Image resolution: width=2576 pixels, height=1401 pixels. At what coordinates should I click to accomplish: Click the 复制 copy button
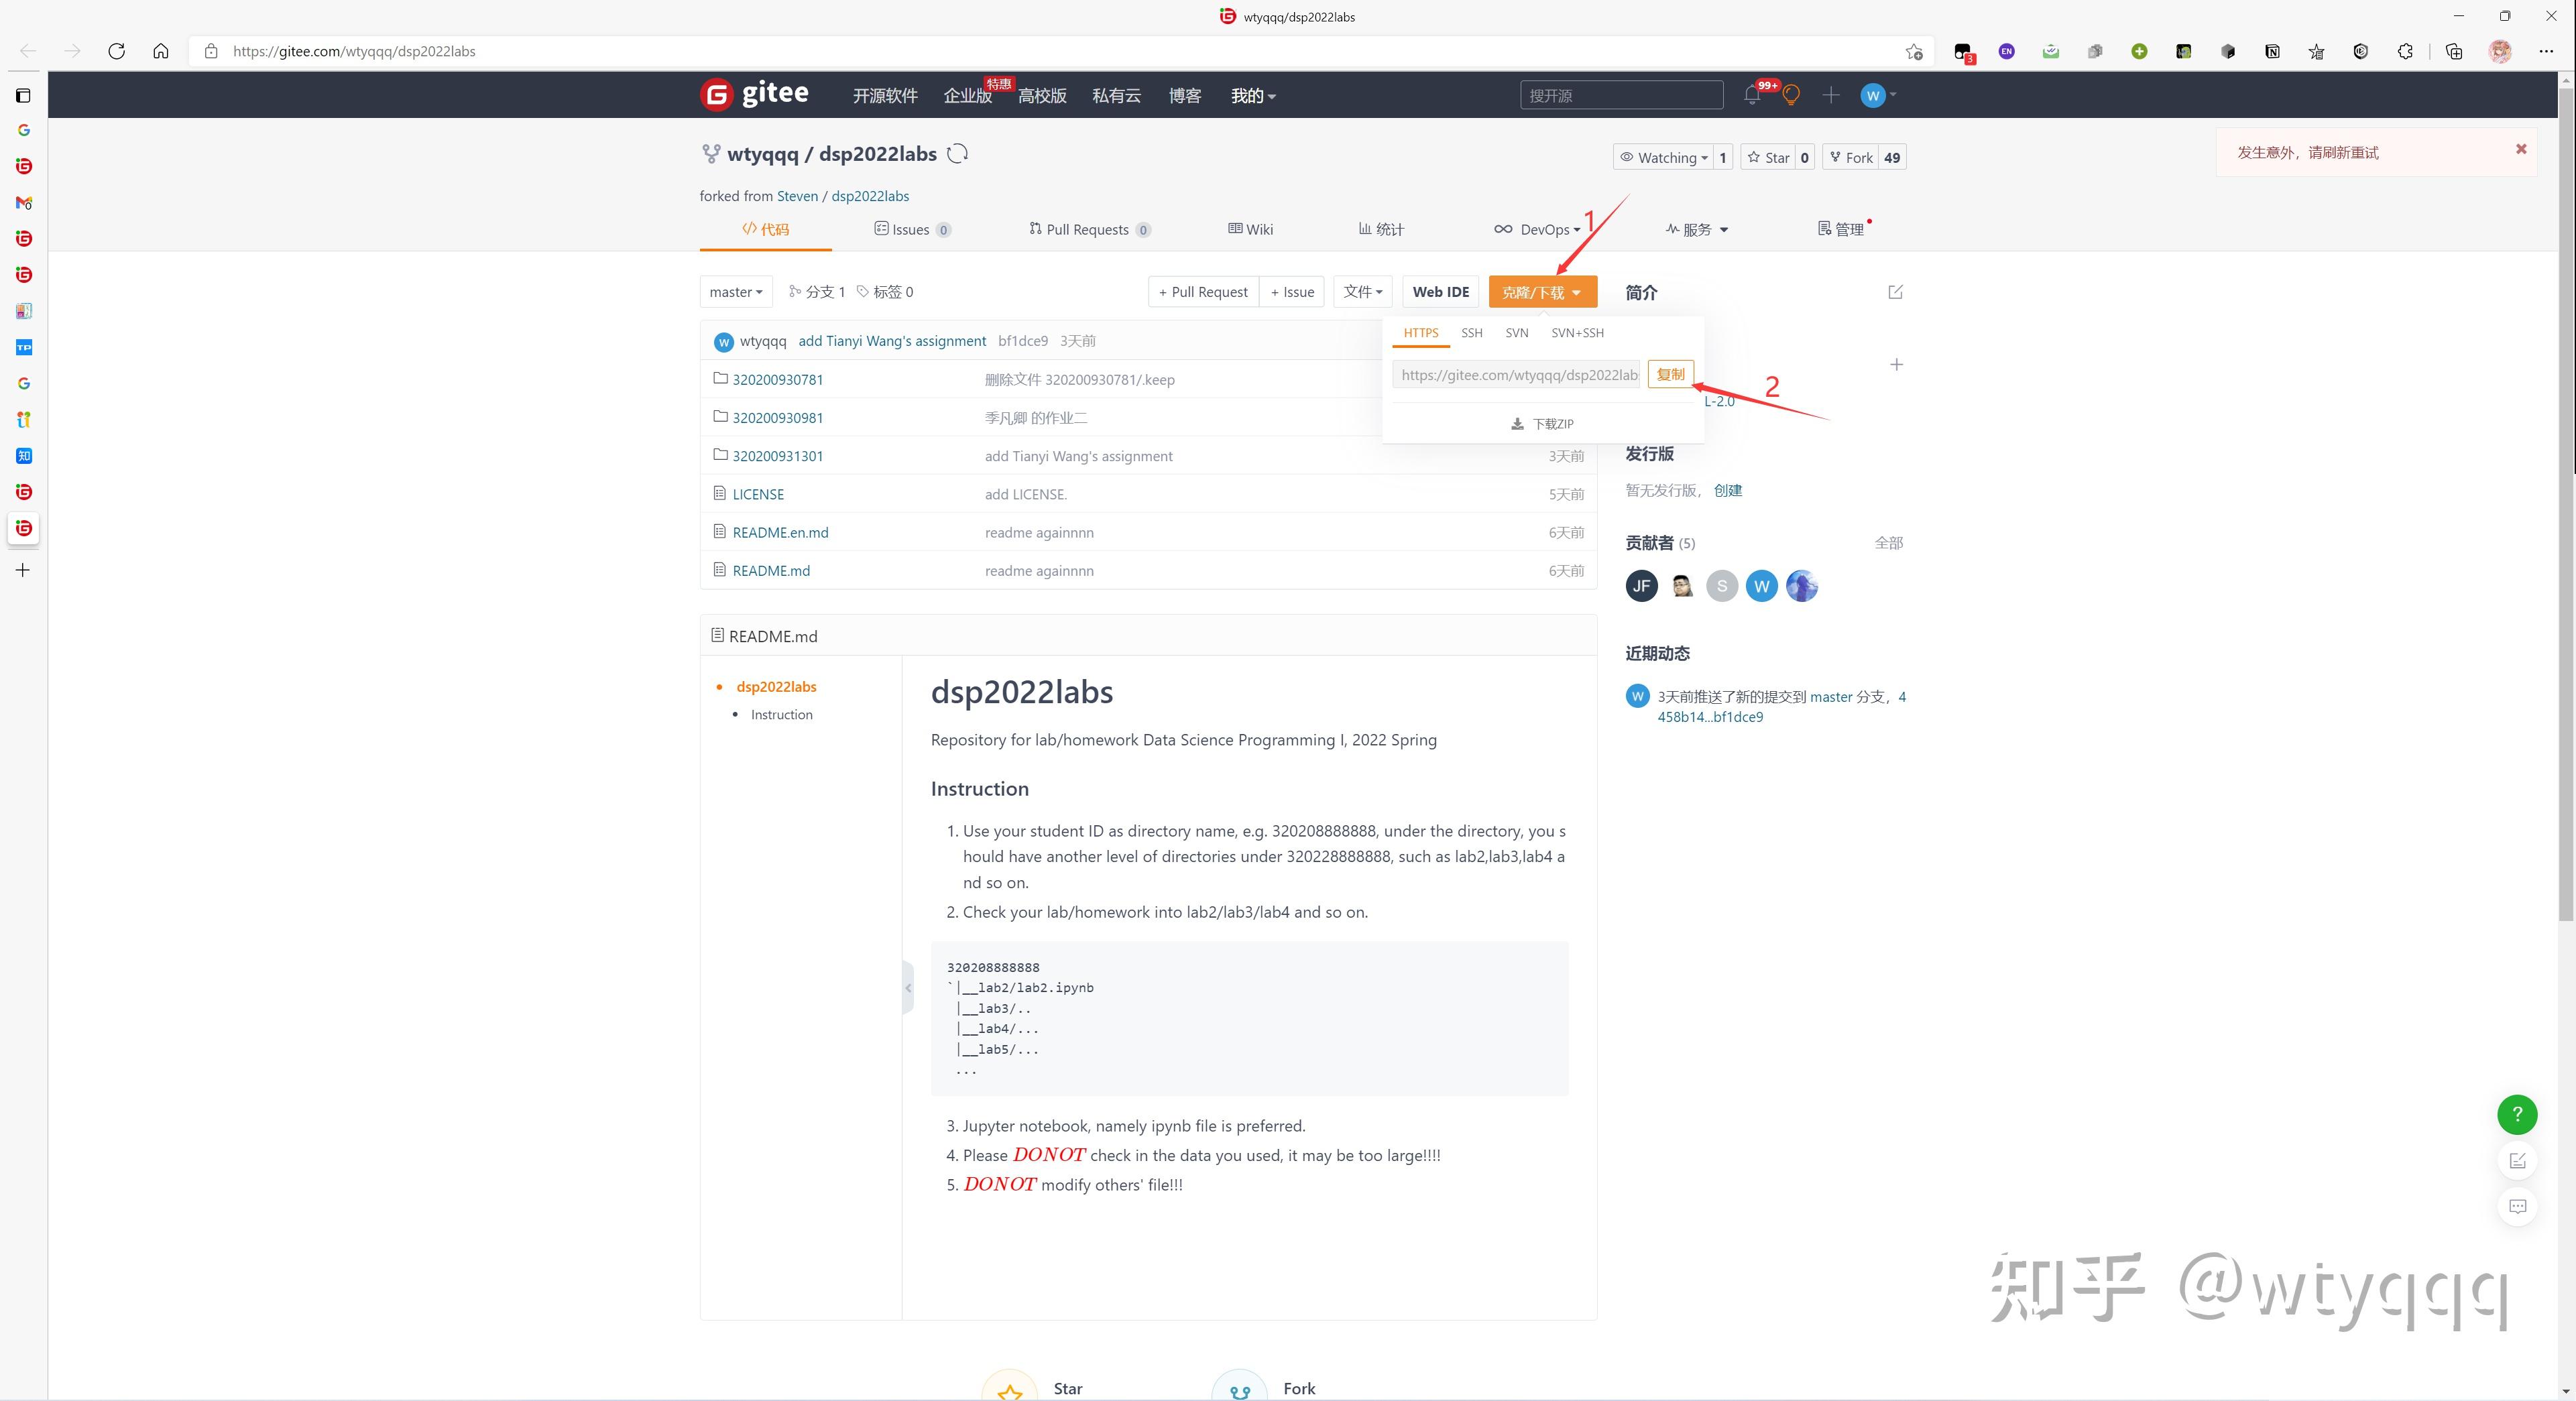pos(1670,374)
